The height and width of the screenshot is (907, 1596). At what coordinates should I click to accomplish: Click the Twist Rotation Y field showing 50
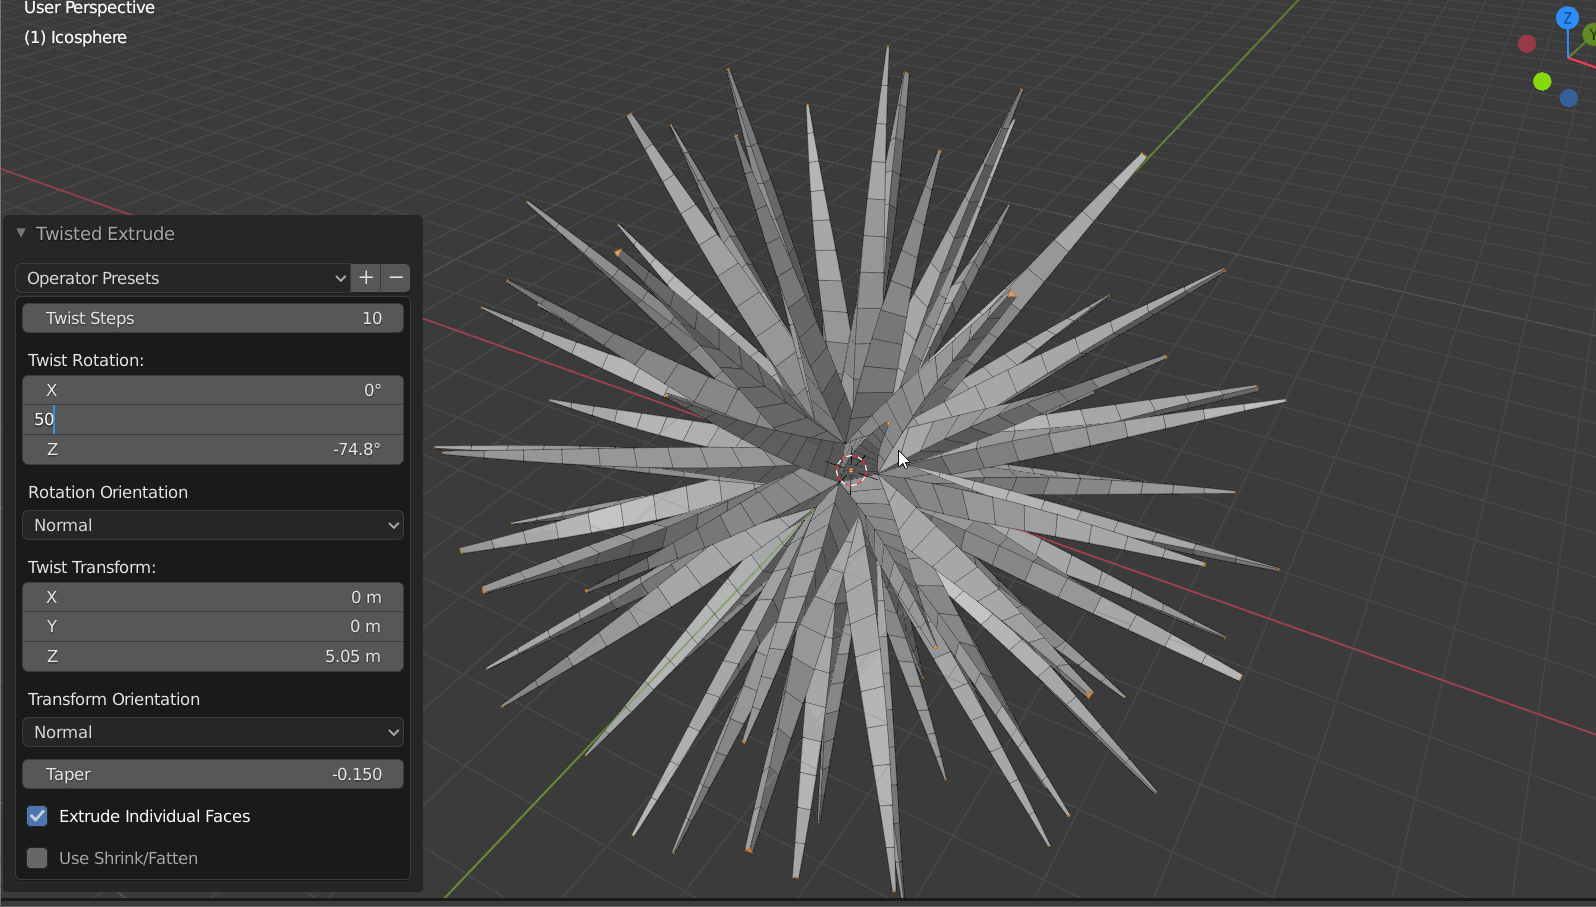pyautogui.click(x=213, y=419)
